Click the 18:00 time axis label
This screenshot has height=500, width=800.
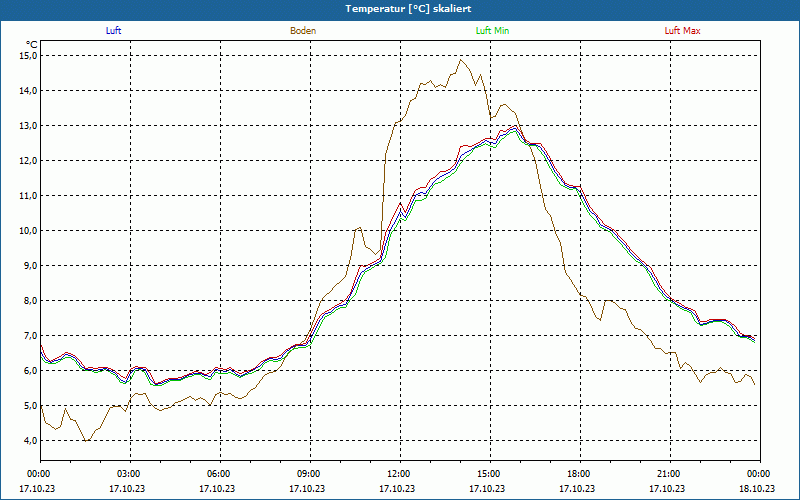(x=580, y=474)
